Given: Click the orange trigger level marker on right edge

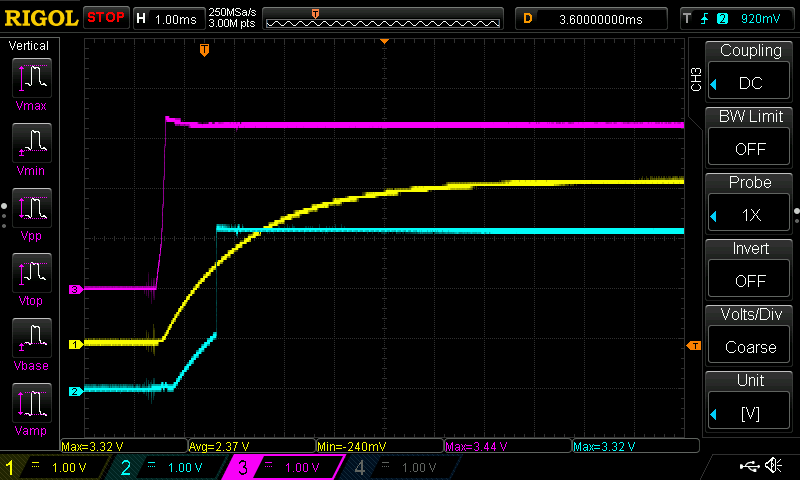Looking at the screenshot, I should [694, 346].
